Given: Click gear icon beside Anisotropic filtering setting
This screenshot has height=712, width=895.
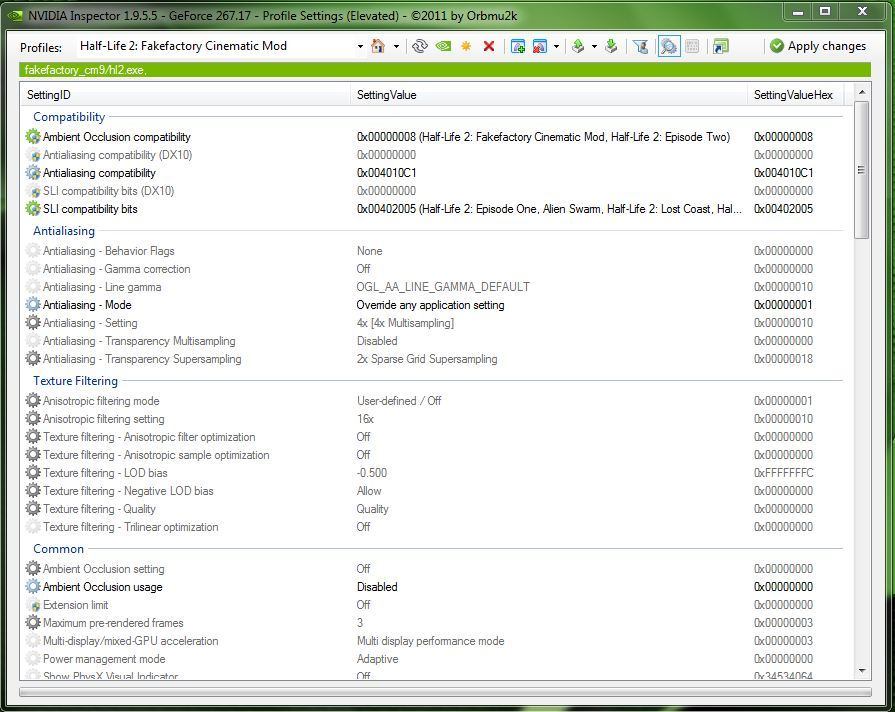Looking at the screenshot, I should pyautogui.click(x=33, y=419).
